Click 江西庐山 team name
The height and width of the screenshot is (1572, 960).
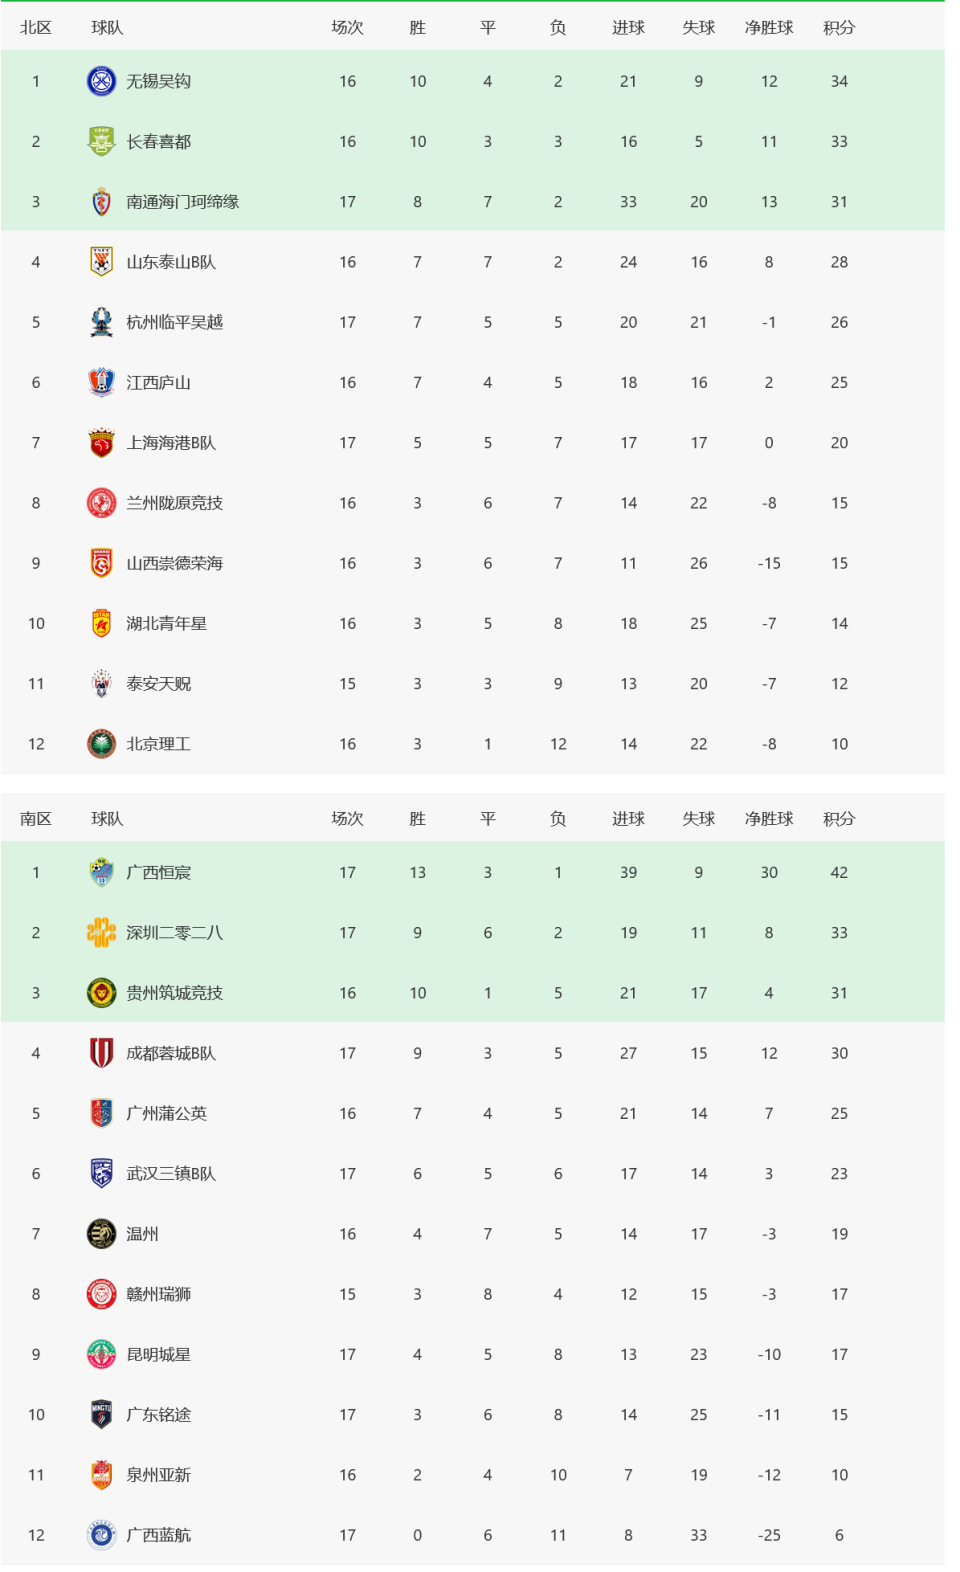(x=158, y=383)
